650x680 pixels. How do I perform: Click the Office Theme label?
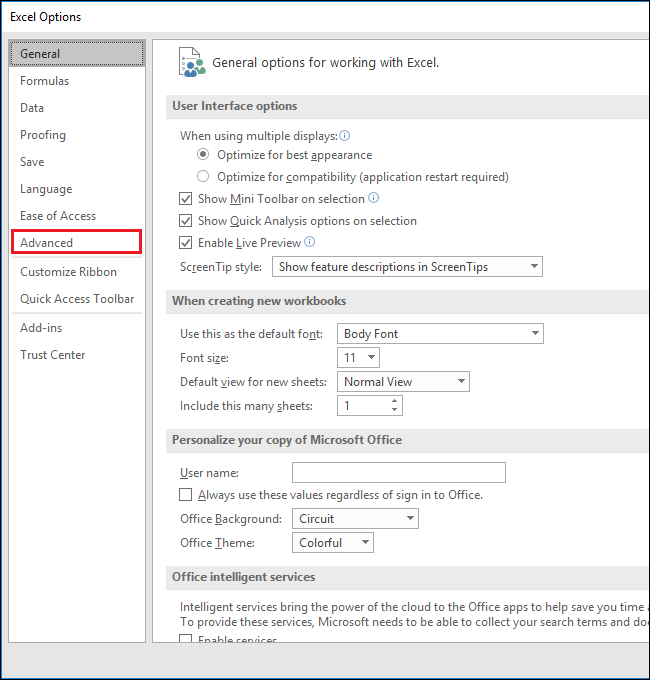pos(217,543)
